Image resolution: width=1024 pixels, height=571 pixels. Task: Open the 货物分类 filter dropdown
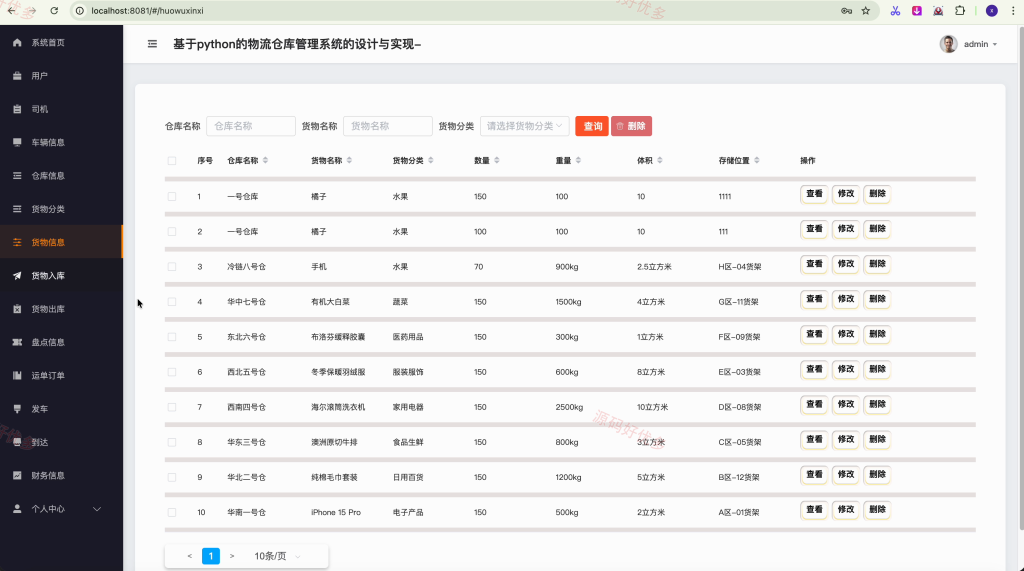click(x=524, y=126)
